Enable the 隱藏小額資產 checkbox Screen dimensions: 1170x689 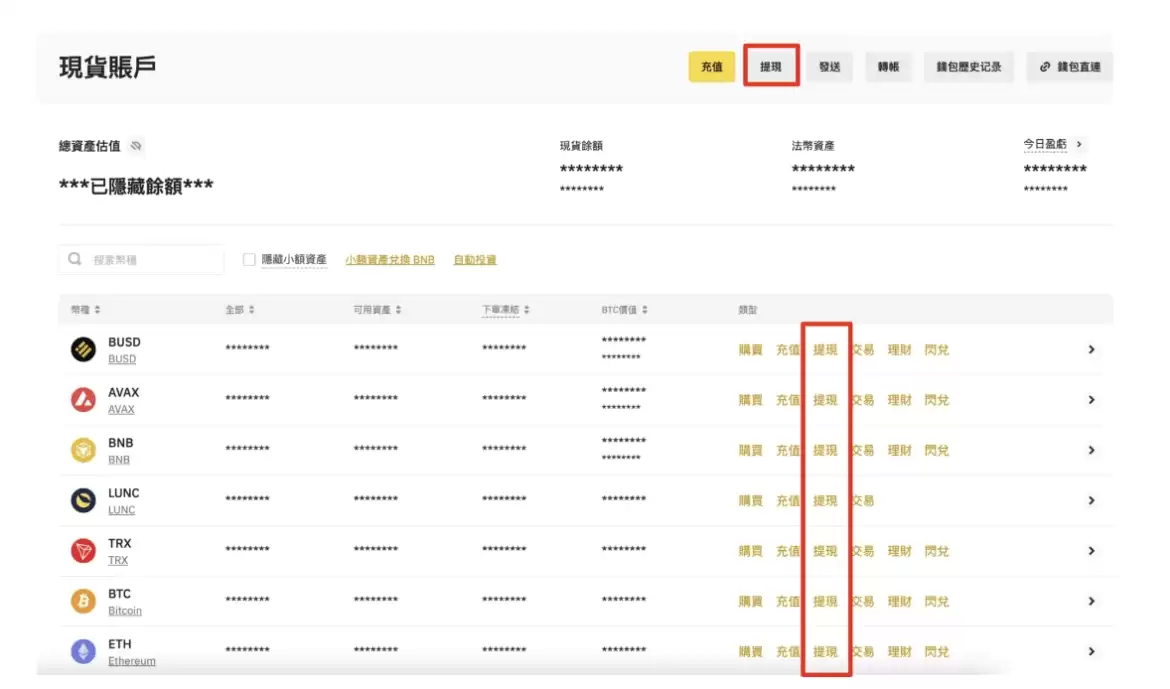pyautogui.click(x=248, y=259)
